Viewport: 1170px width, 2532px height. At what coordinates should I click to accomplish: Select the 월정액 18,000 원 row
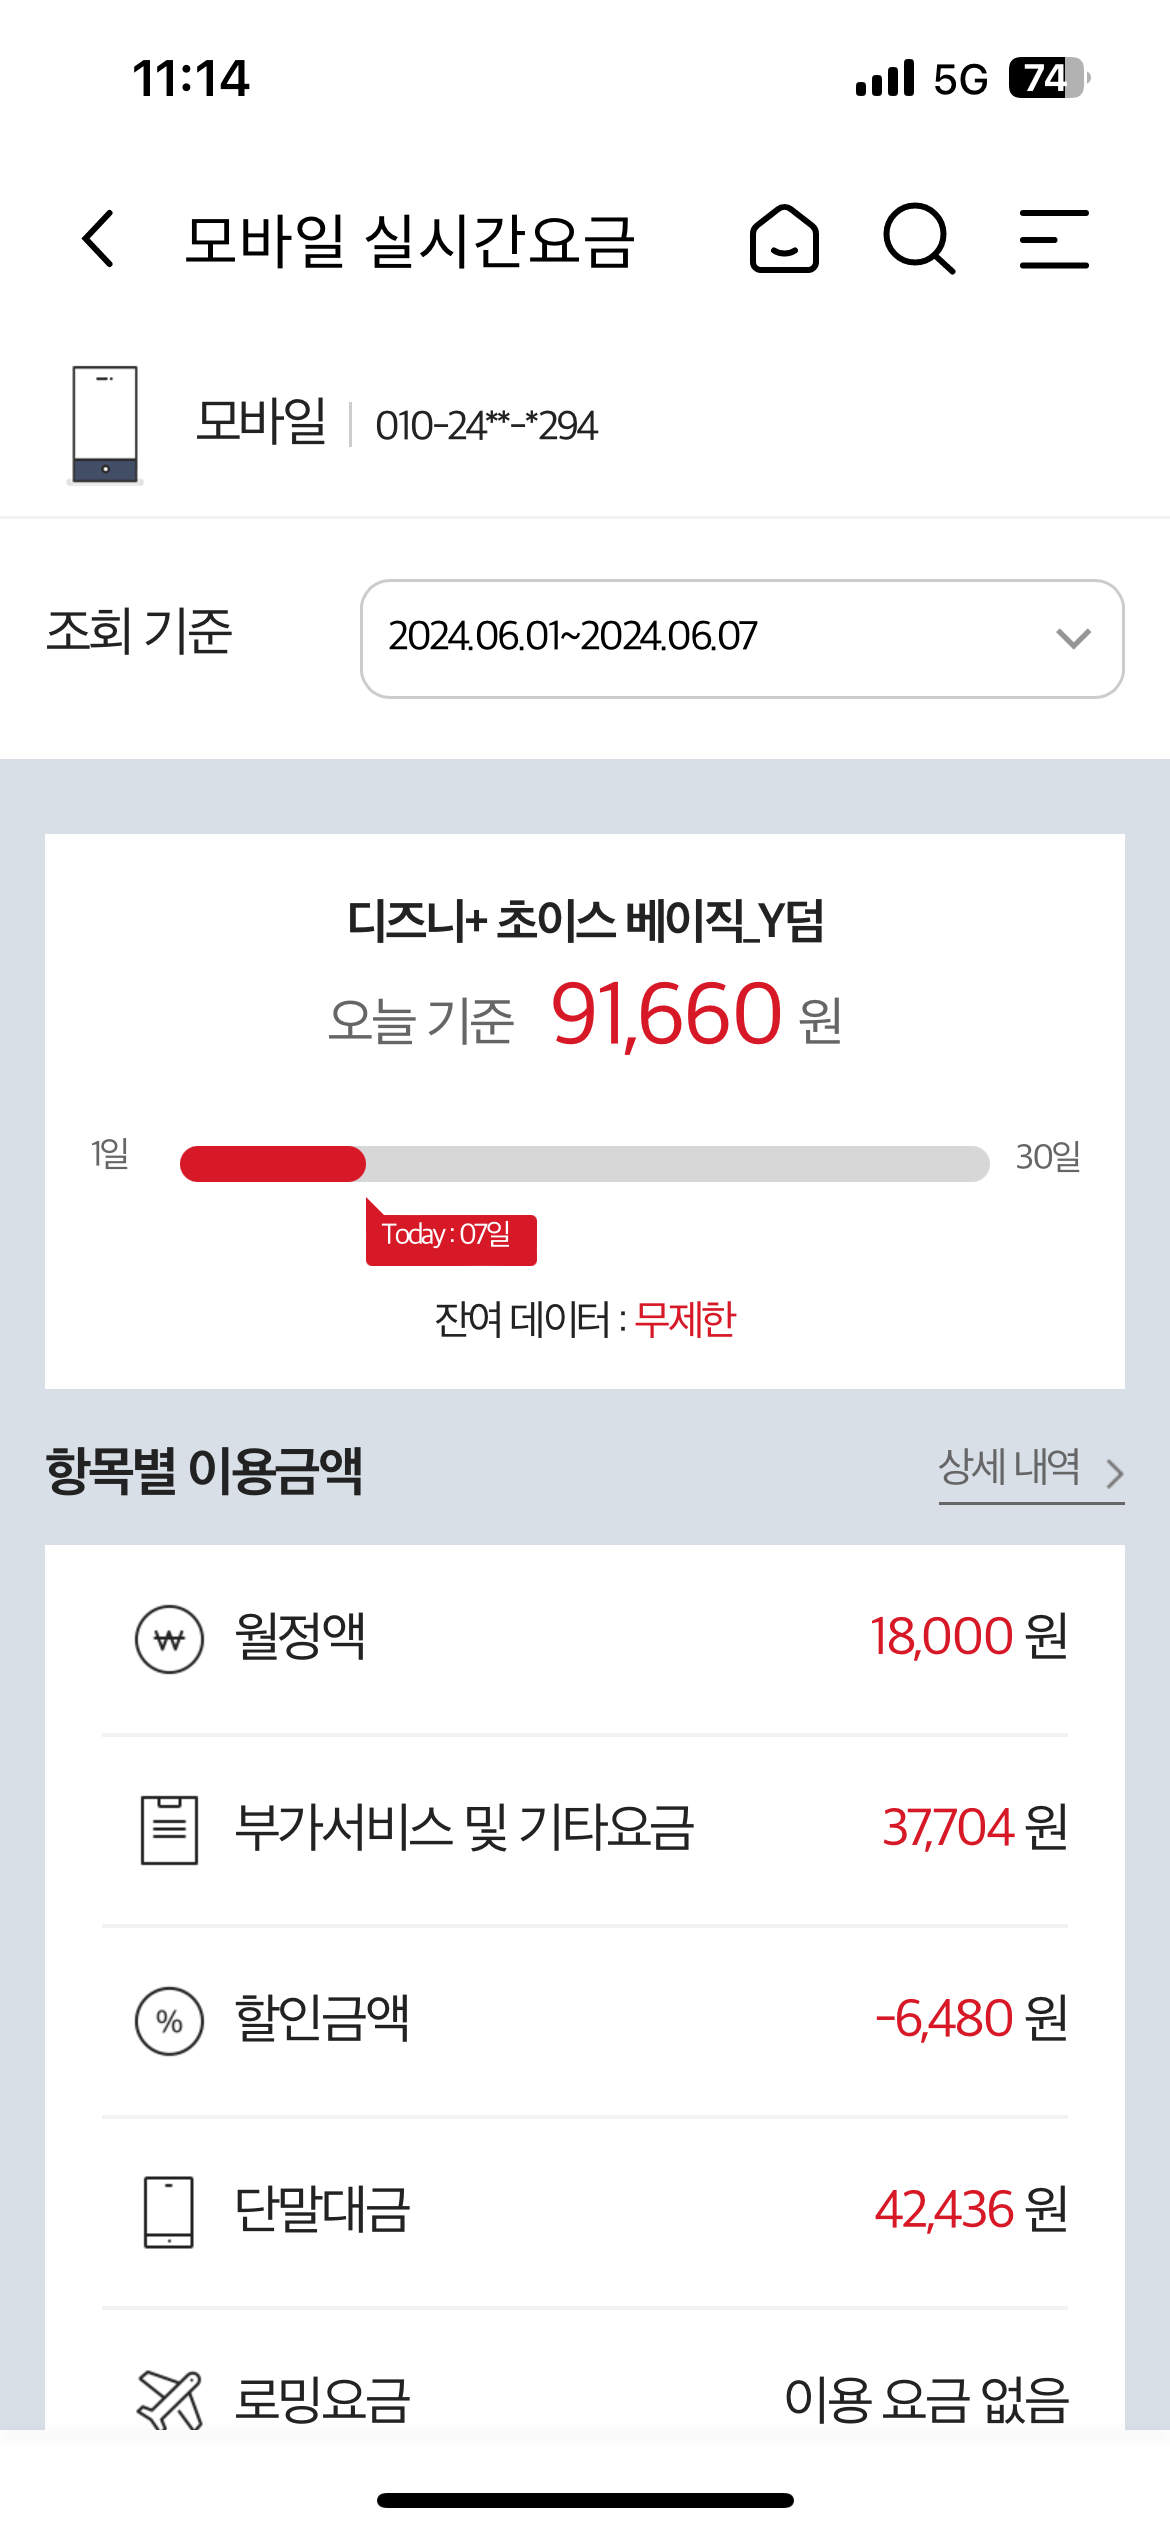click(x=585, y=1639)
